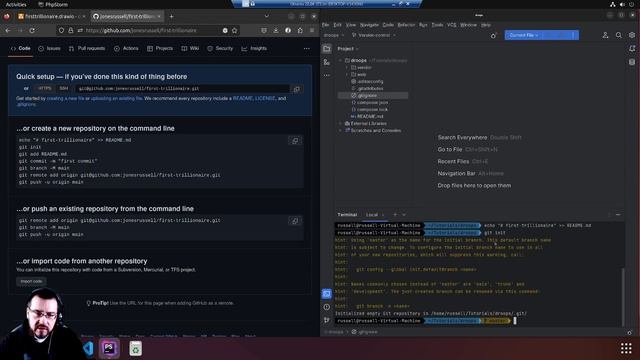Copy the create new repository commands
The height and width of the screenshot is (360, 640).
[x=295, y=141]
